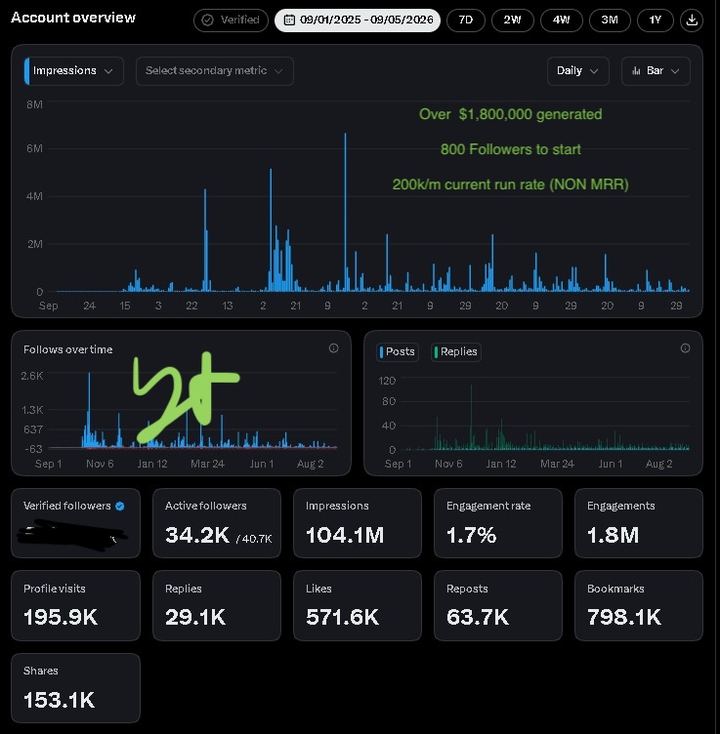Click the Active followers card
This screenshot has height=734, width=720.
pyautogui.click(x=217, y=523)
